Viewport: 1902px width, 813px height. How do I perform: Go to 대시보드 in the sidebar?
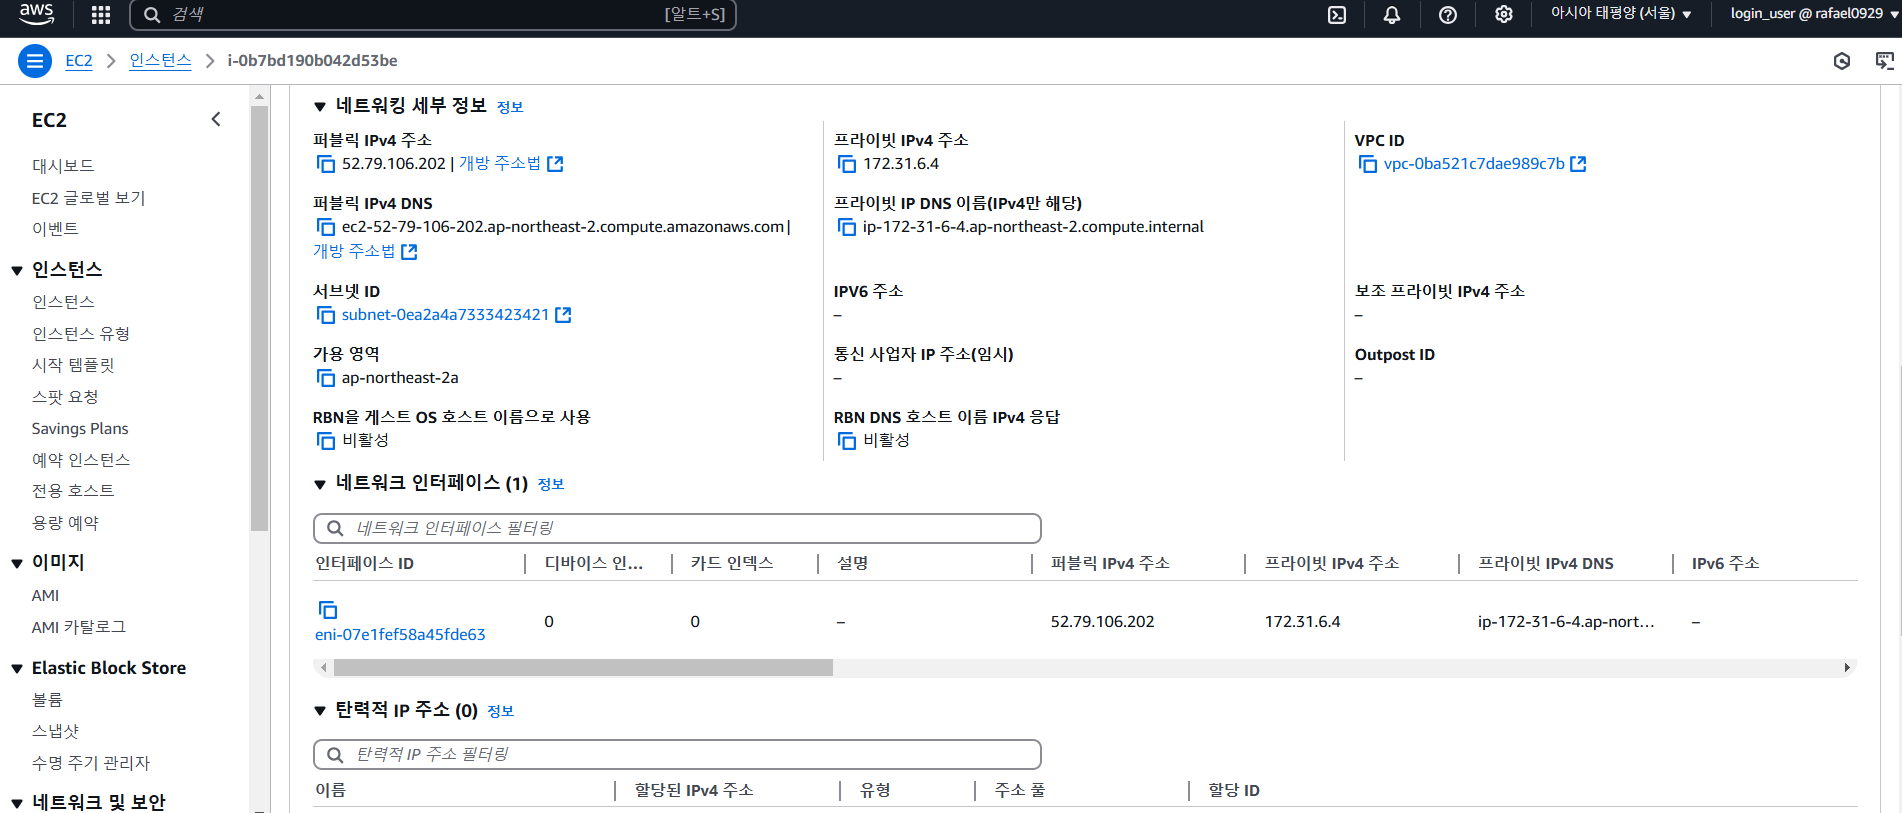[x=63, y=166]
